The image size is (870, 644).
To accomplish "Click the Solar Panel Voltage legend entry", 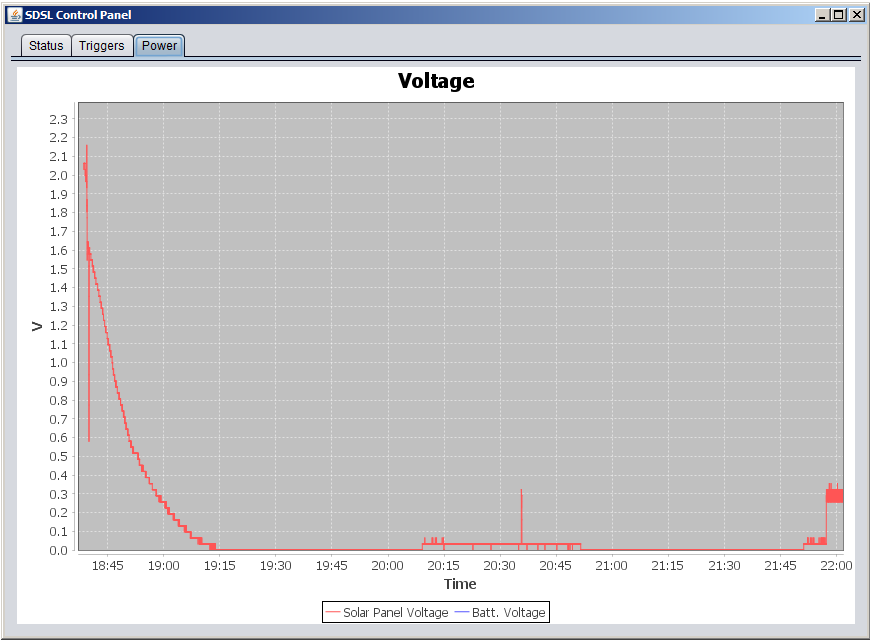I will pos(387,612).
